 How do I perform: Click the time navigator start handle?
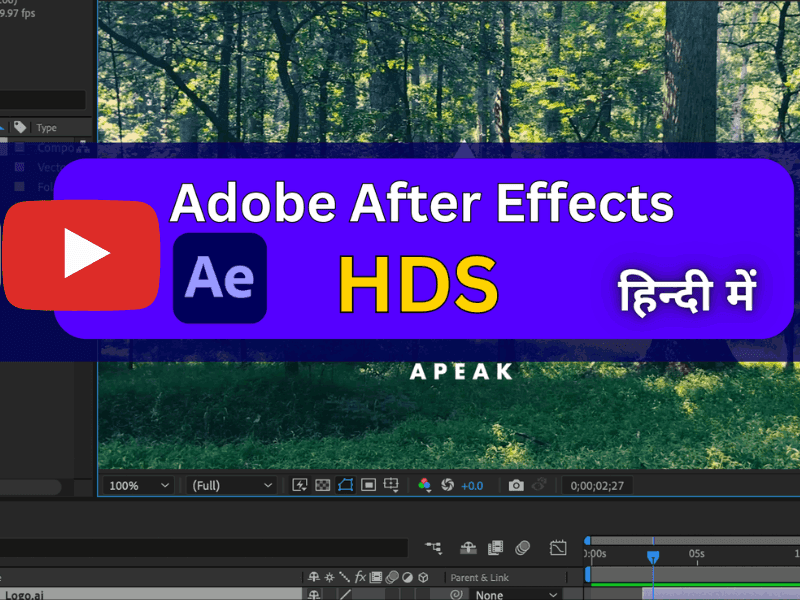[587, 540]
